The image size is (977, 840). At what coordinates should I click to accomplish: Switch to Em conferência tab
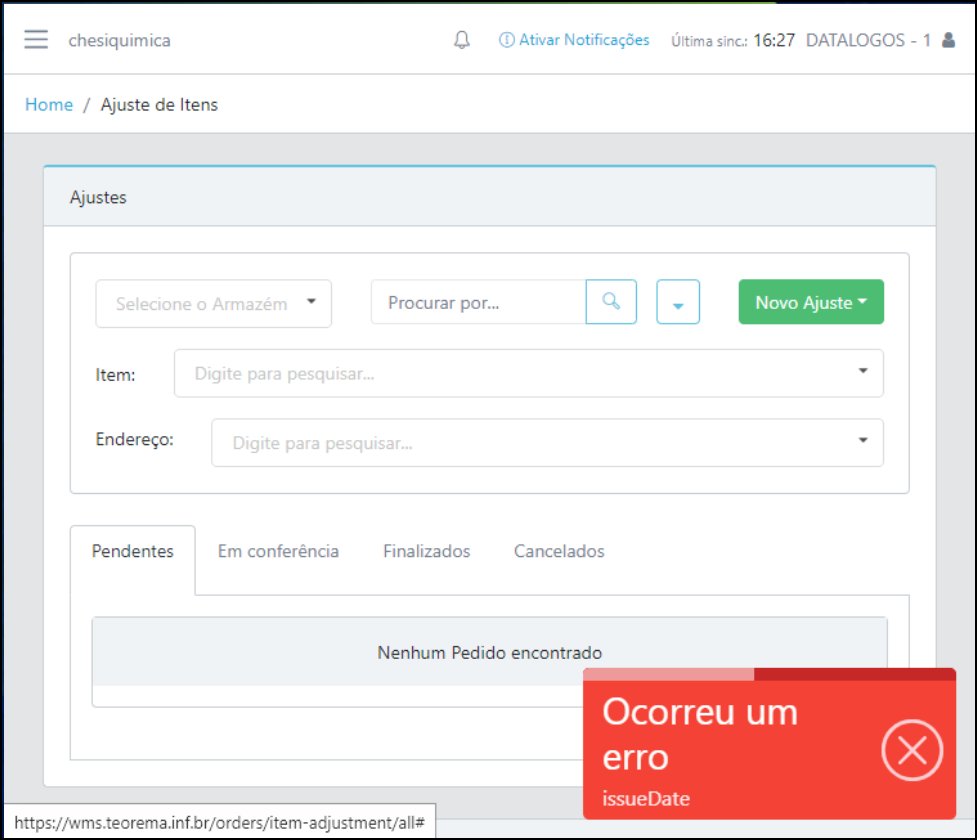pos(279,551)
